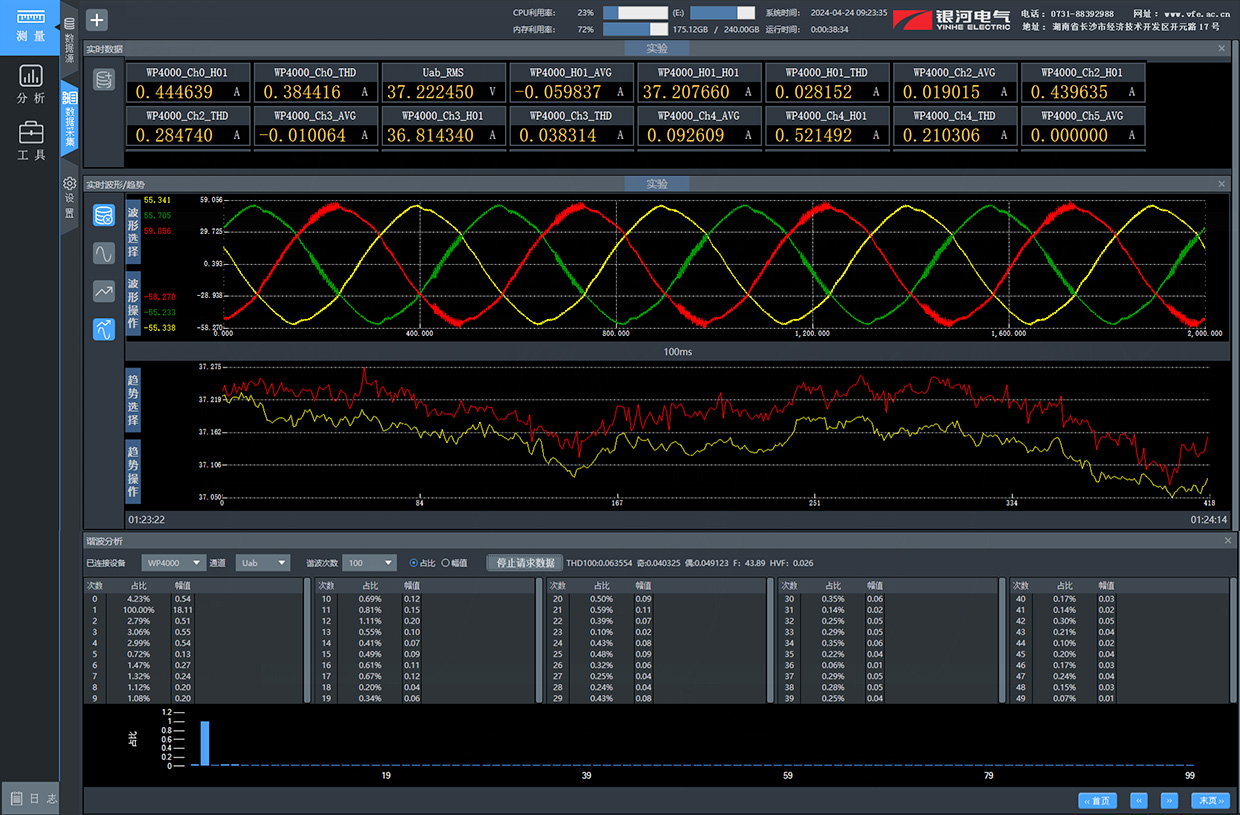Open the 测量 (Measure) module in the sidebar
The image size is (1240, 815).
click(x=31, y=26)
